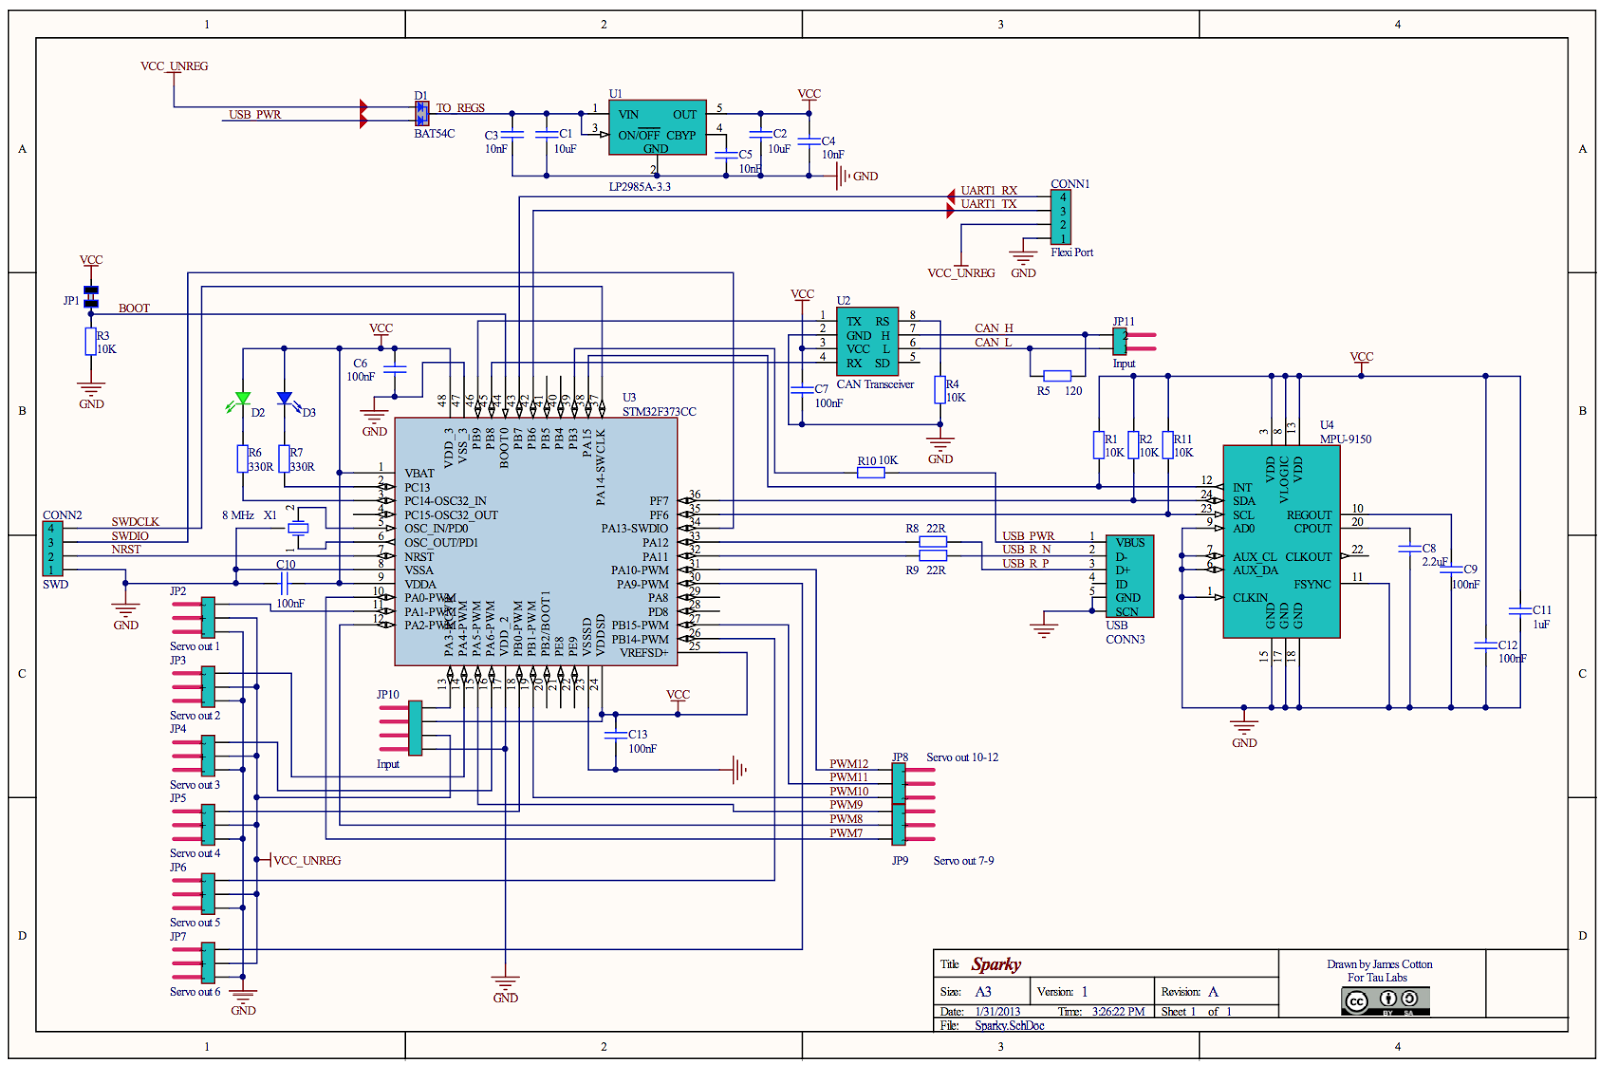Click the 'USB_R_N' net label
Screen dimensions: 1600x1065
[x=1027, y=550]
